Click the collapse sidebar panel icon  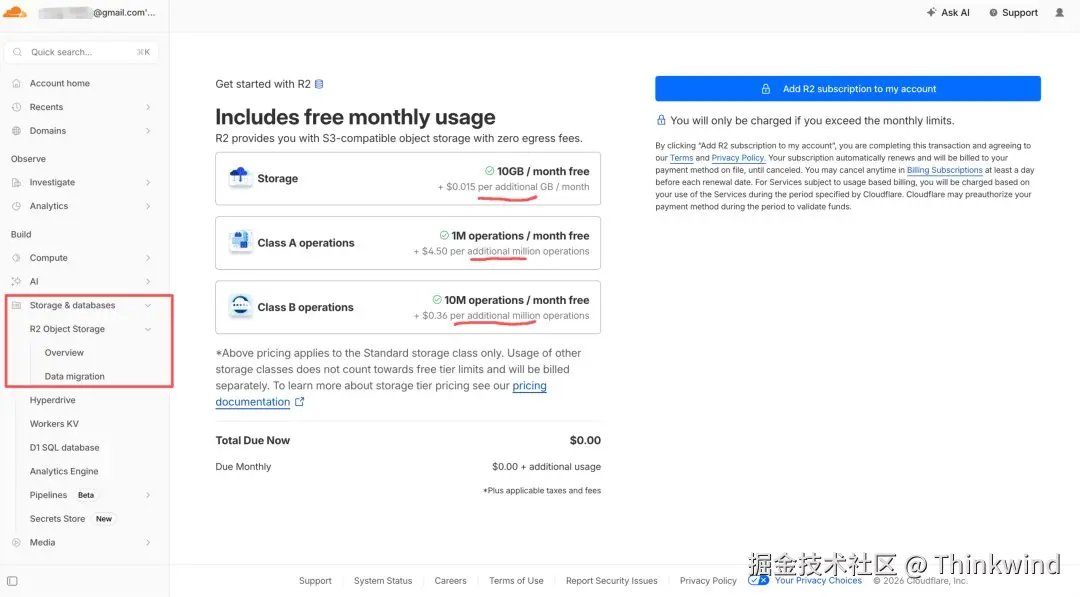click(x=12, y=581)
